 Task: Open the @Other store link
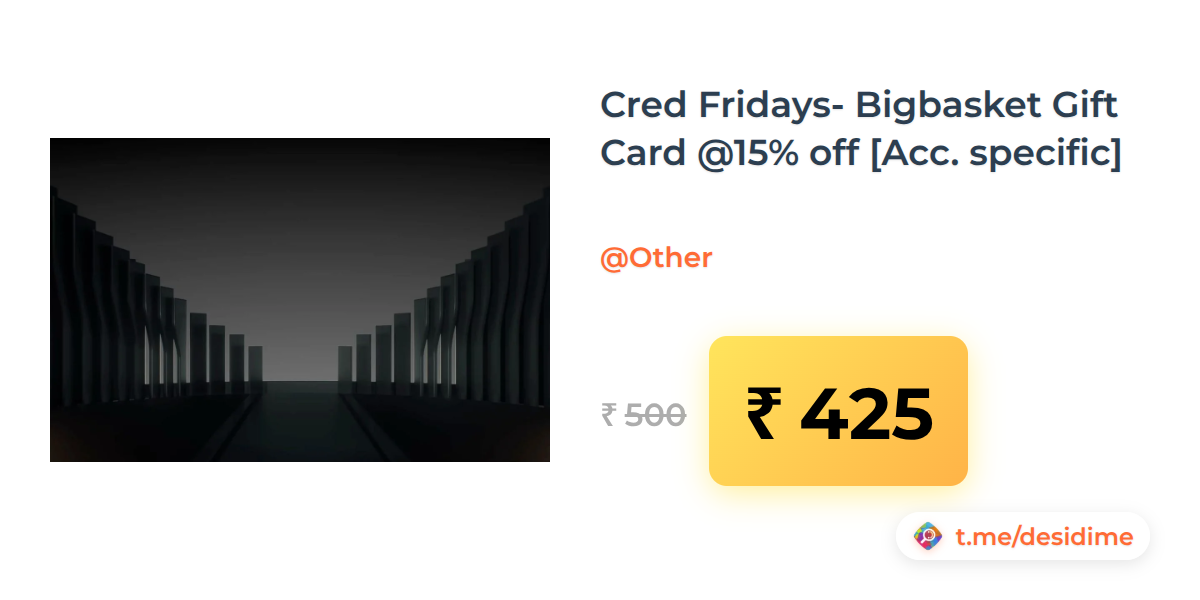(x=656, y=258)
